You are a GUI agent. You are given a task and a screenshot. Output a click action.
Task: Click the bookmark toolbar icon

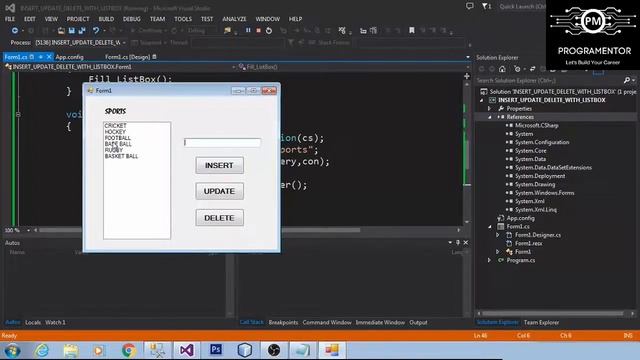412,31
